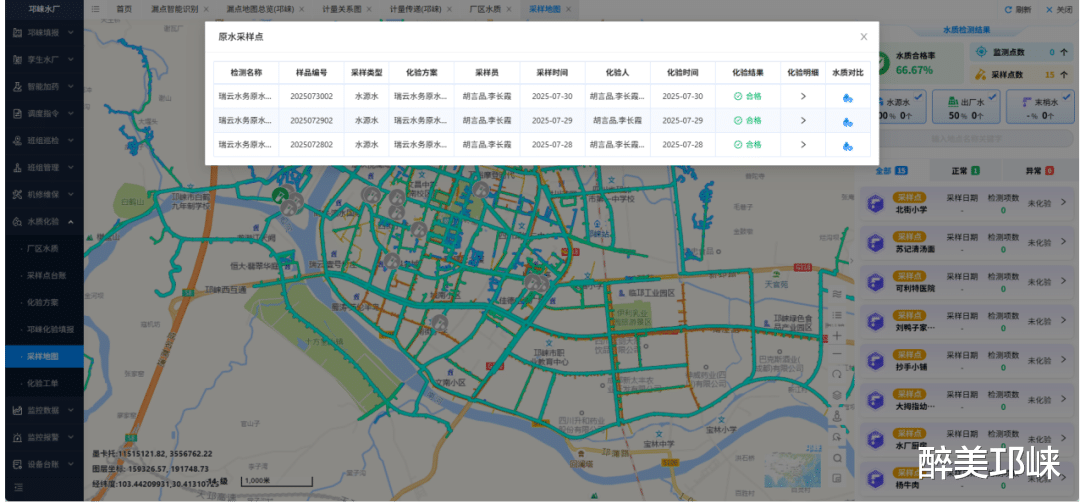
Task: Click the 监测点数 target icon
Action: (982, 52)
